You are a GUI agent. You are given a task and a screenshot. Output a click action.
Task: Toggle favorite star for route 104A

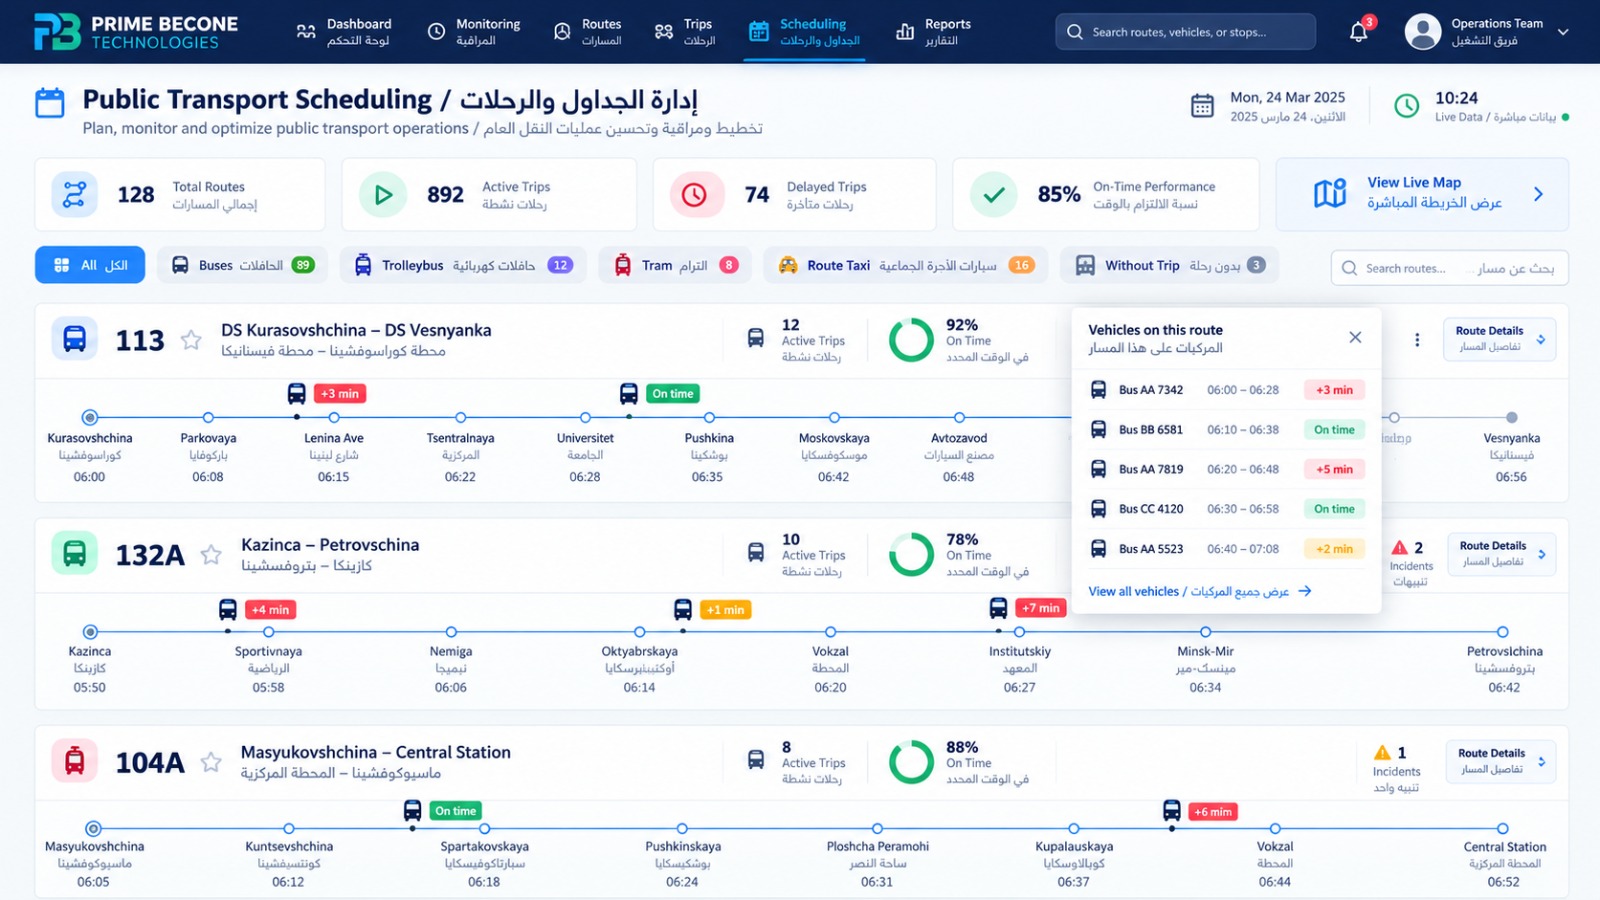211,762
